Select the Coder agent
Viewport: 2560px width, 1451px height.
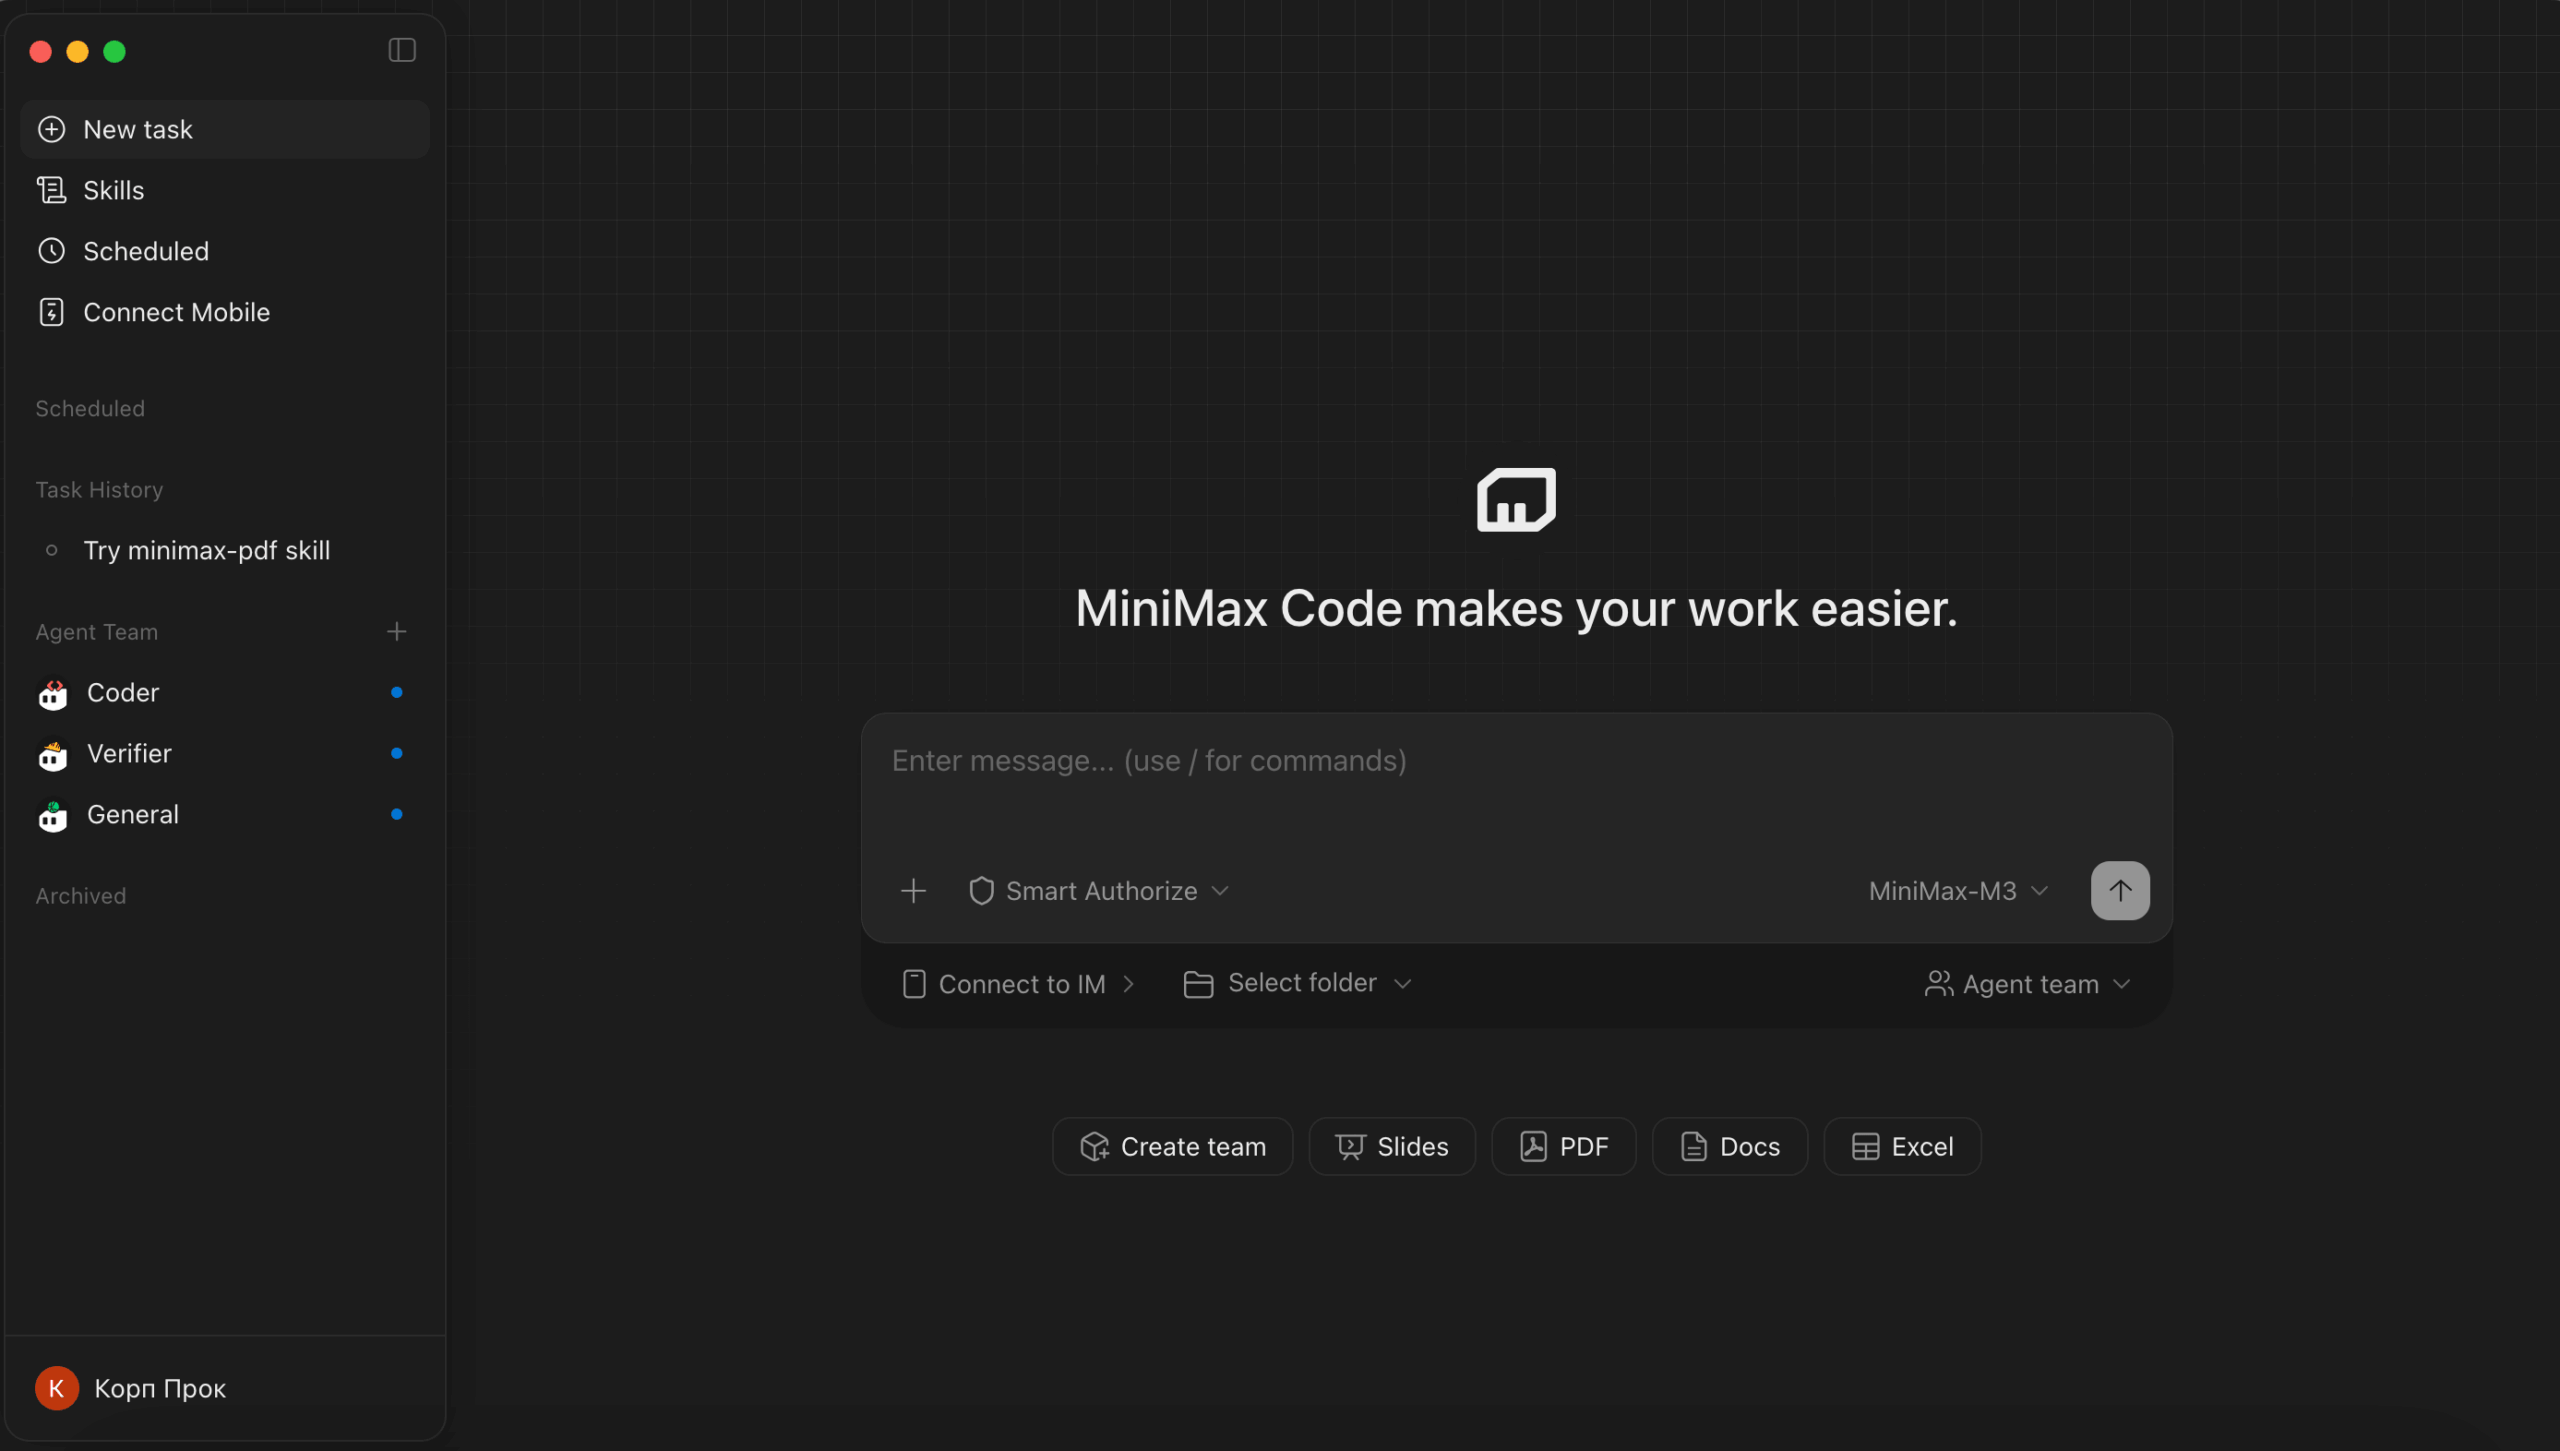point(225,692)
